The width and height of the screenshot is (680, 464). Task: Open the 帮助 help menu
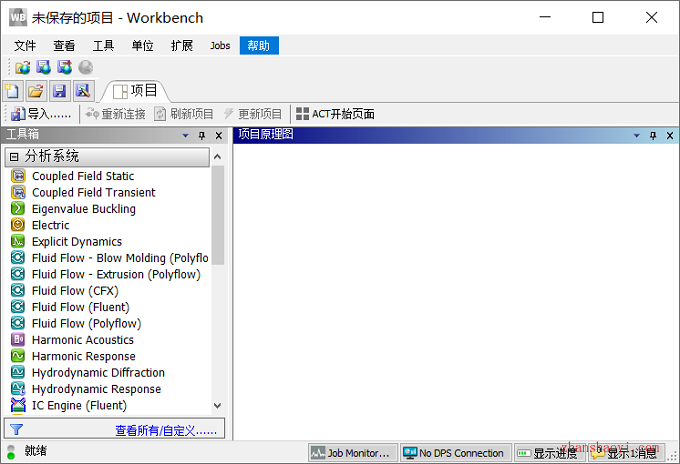pos(259,46)
